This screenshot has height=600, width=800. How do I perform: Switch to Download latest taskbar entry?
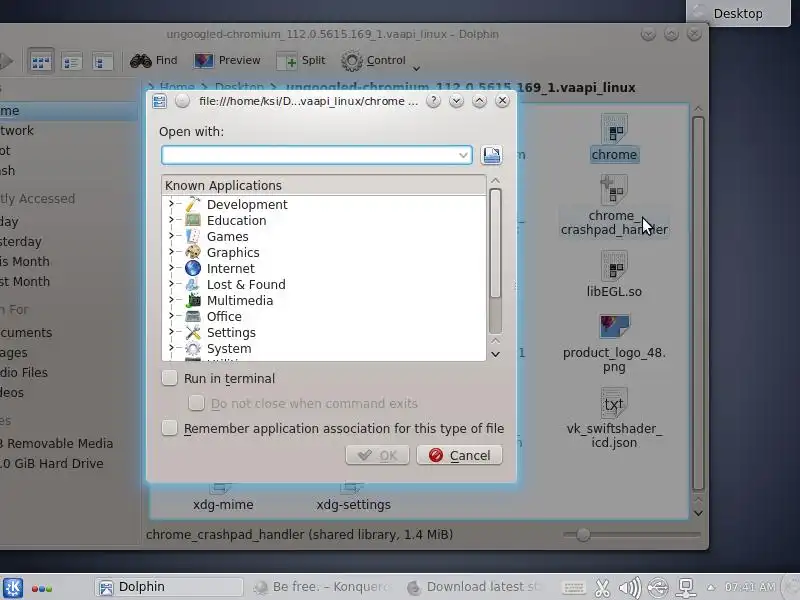474,587
